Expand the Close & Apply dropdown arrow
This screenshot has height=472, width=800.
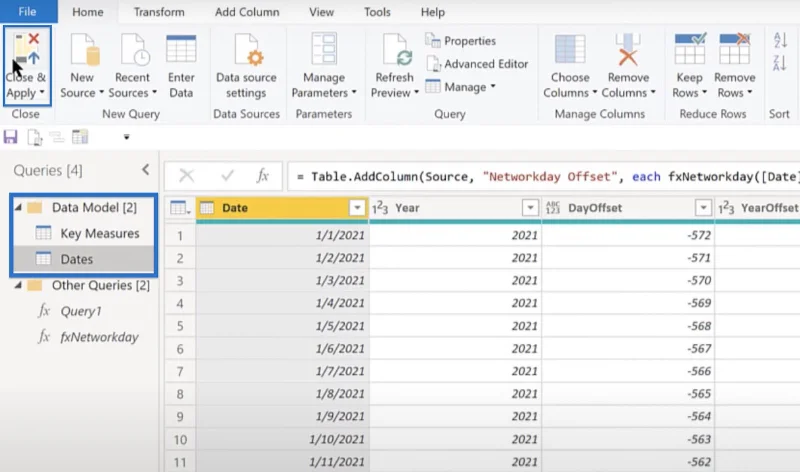click(42, 92)
